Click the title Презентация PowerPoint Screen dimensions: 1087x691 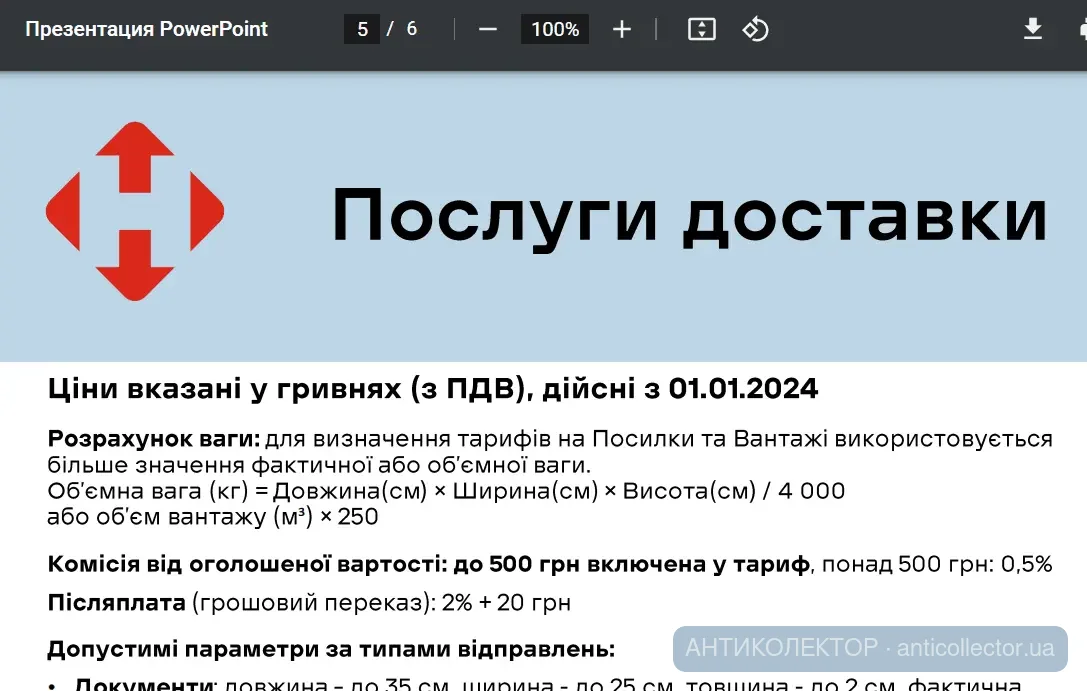(x=146, y=28)
